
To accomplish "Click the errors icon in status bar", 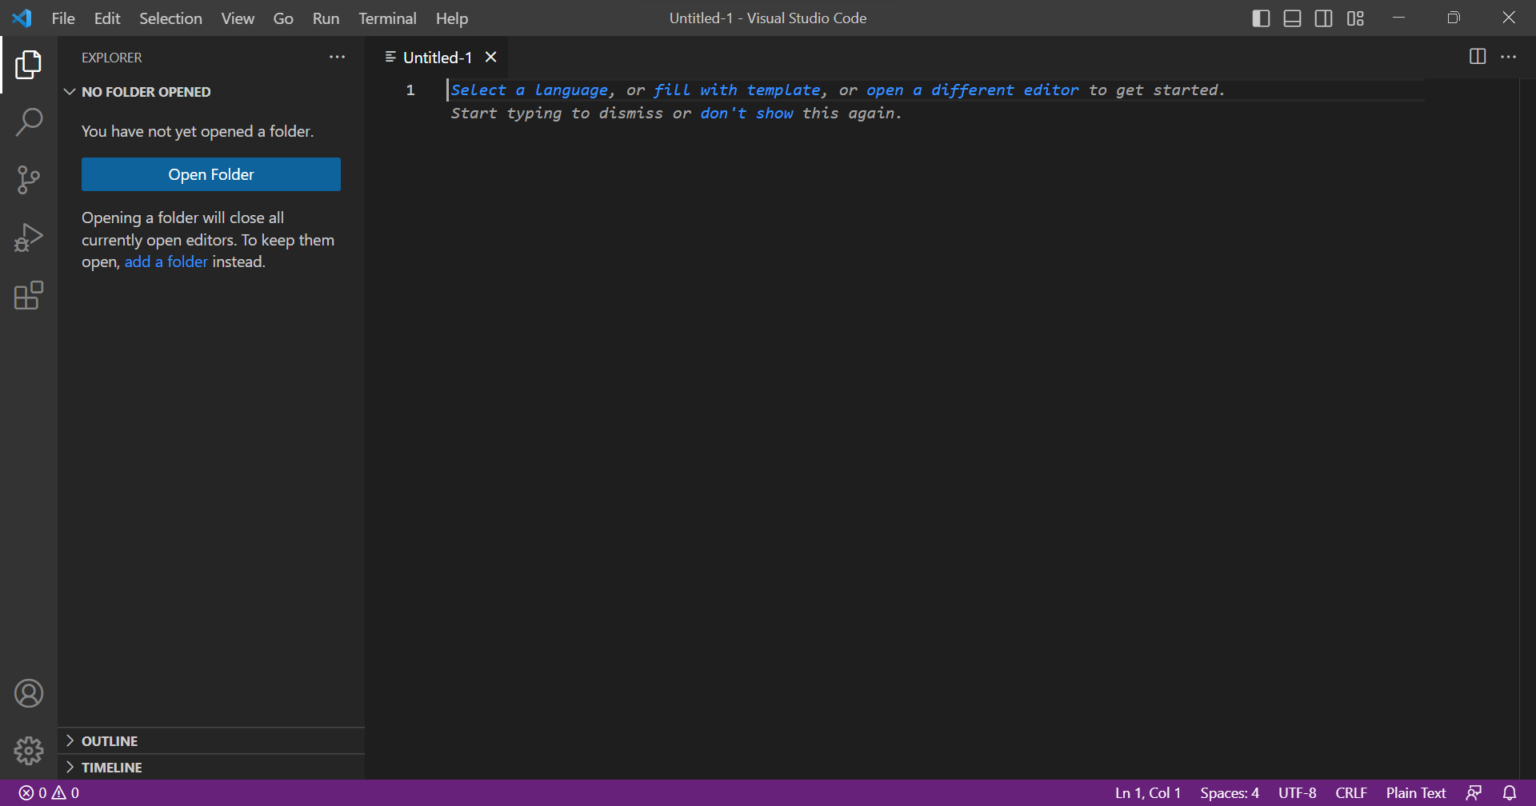I will click(x=26, y=793).
